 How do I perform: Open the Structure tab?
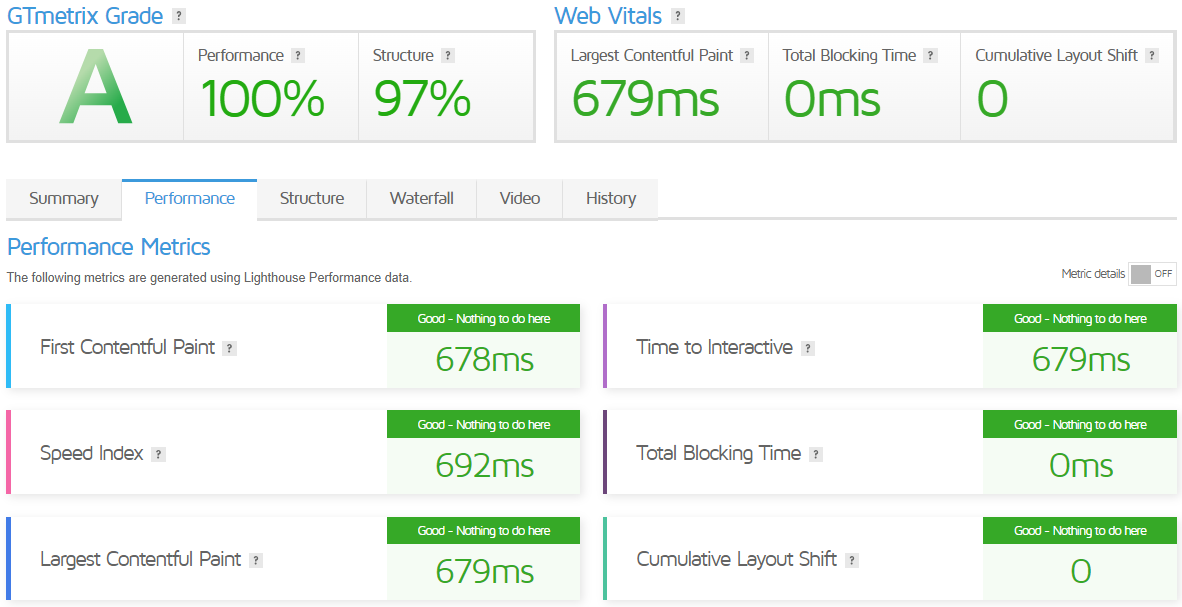pos(311,199)
